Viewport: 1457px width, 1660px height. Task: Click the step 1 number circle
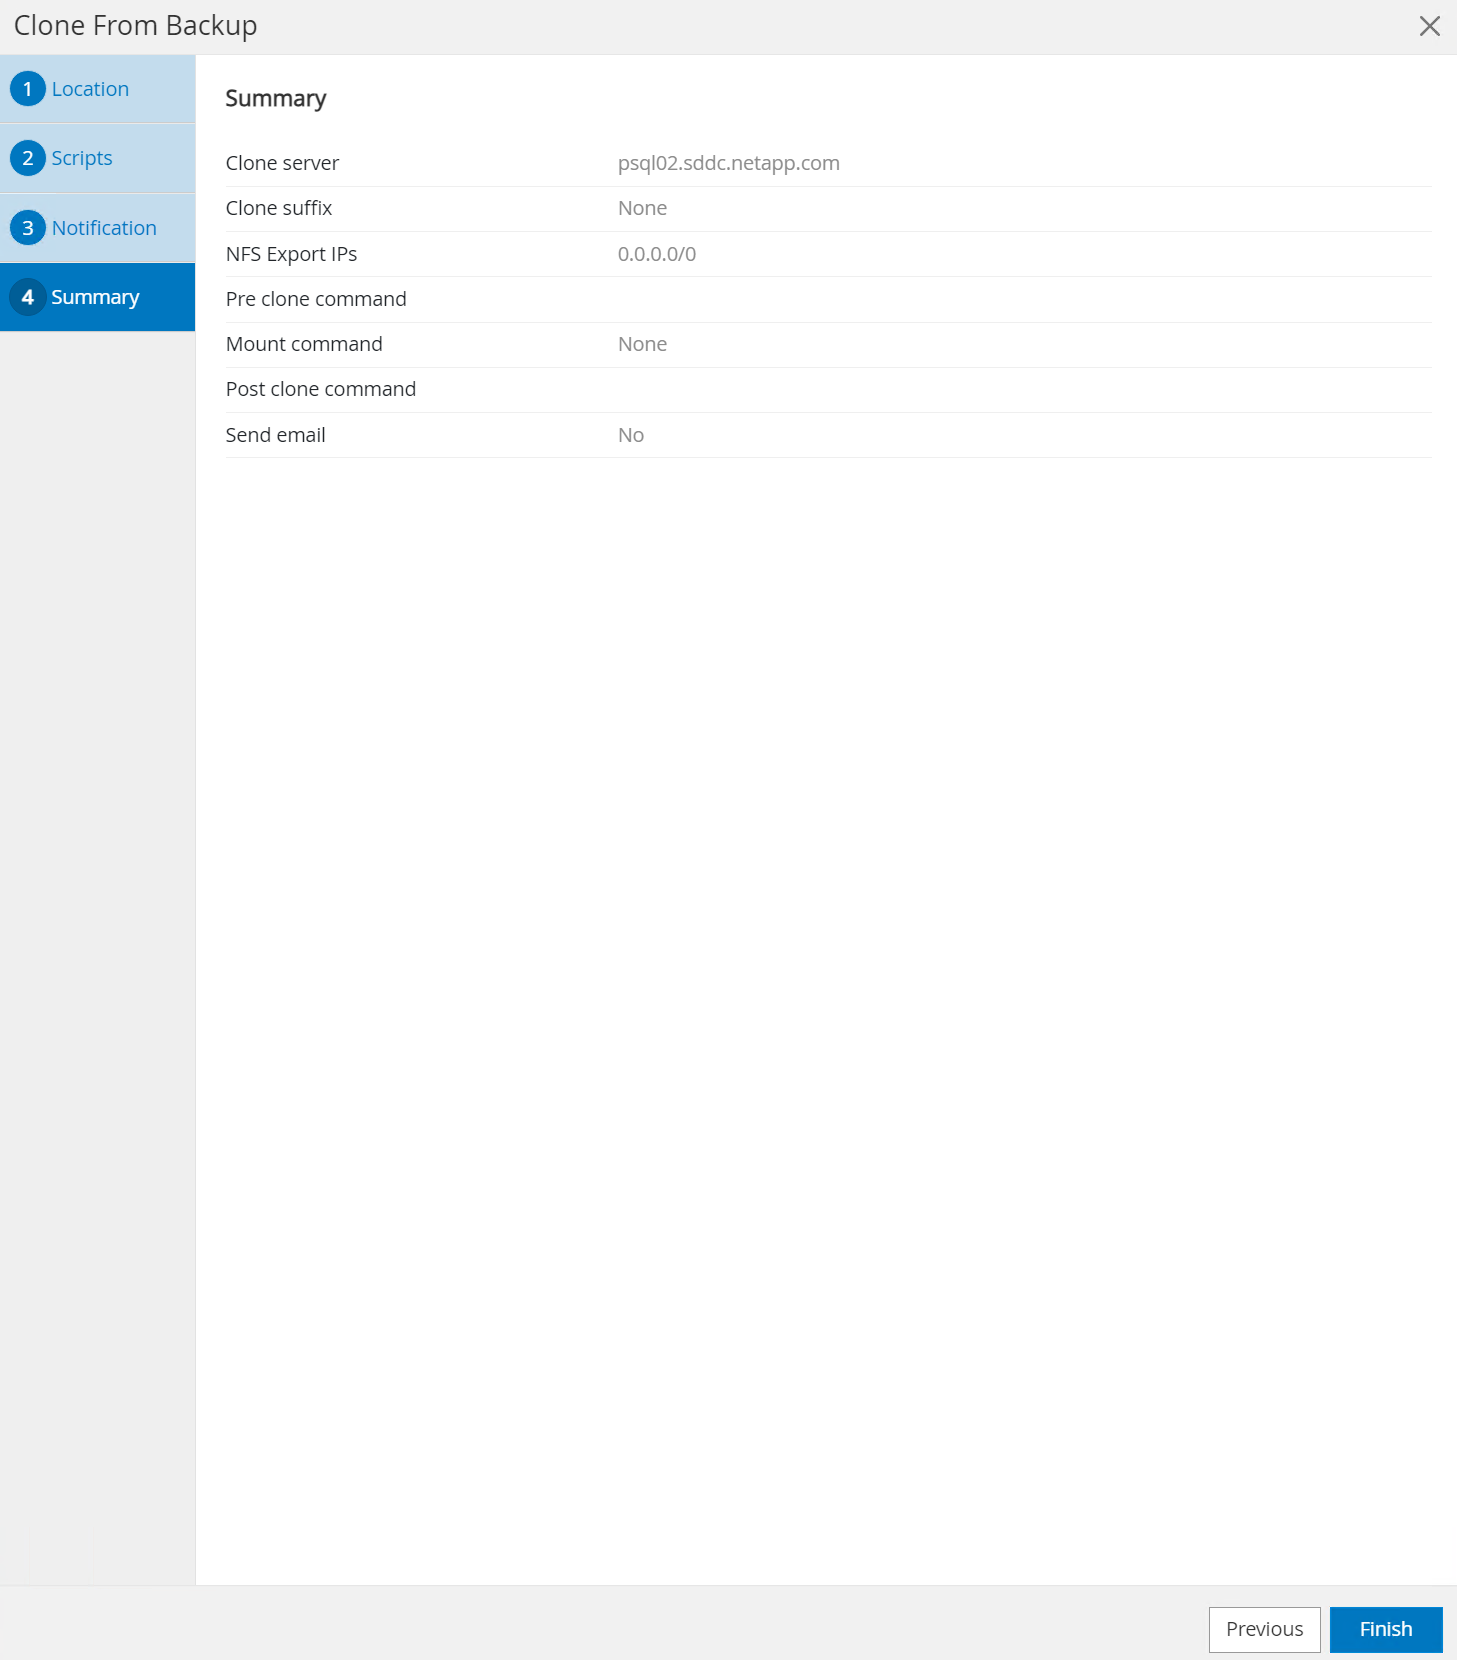click(28, 89)
